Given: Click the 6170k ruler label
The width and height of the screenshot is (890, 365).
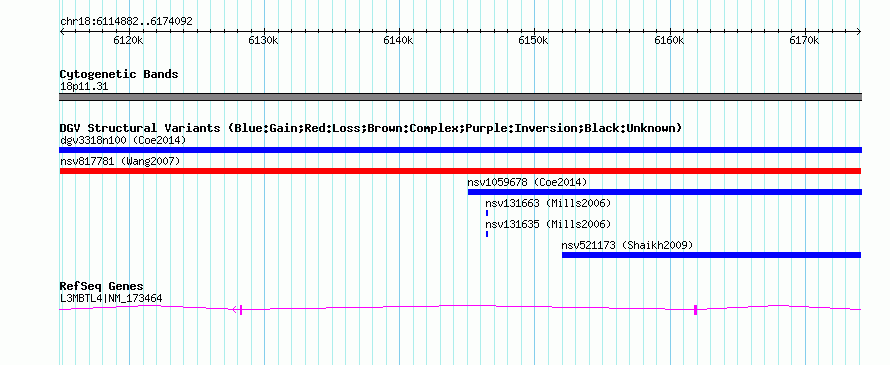Looking at the screenshot, I should point(805,41).
